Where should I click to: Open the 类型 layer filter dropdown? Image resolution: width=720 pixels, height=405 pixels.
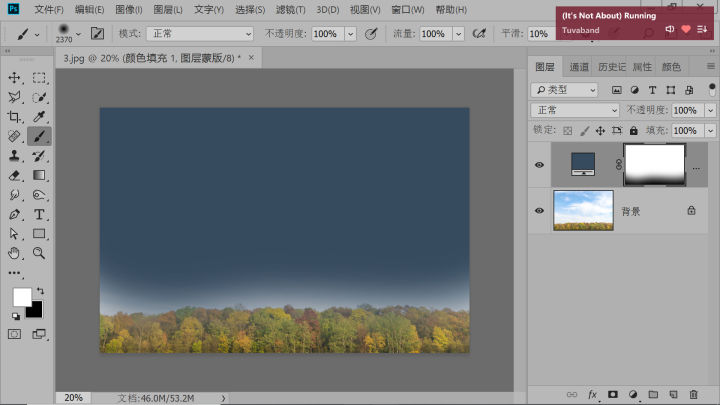[565, 90]
